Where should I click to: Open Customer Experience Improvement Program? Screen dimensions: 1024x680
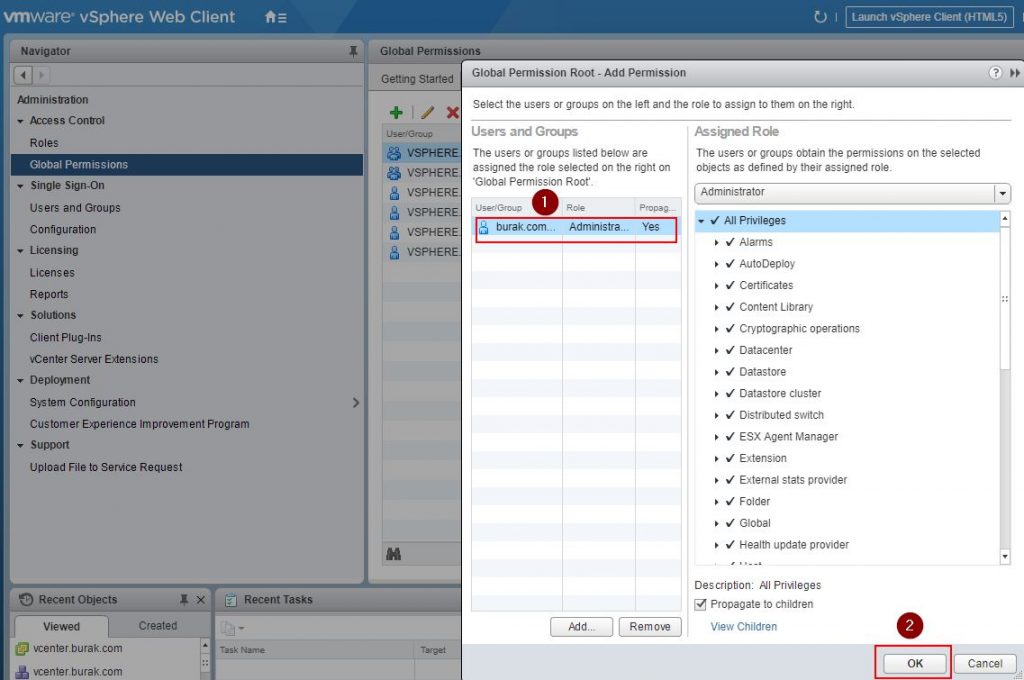pos(140,424)
